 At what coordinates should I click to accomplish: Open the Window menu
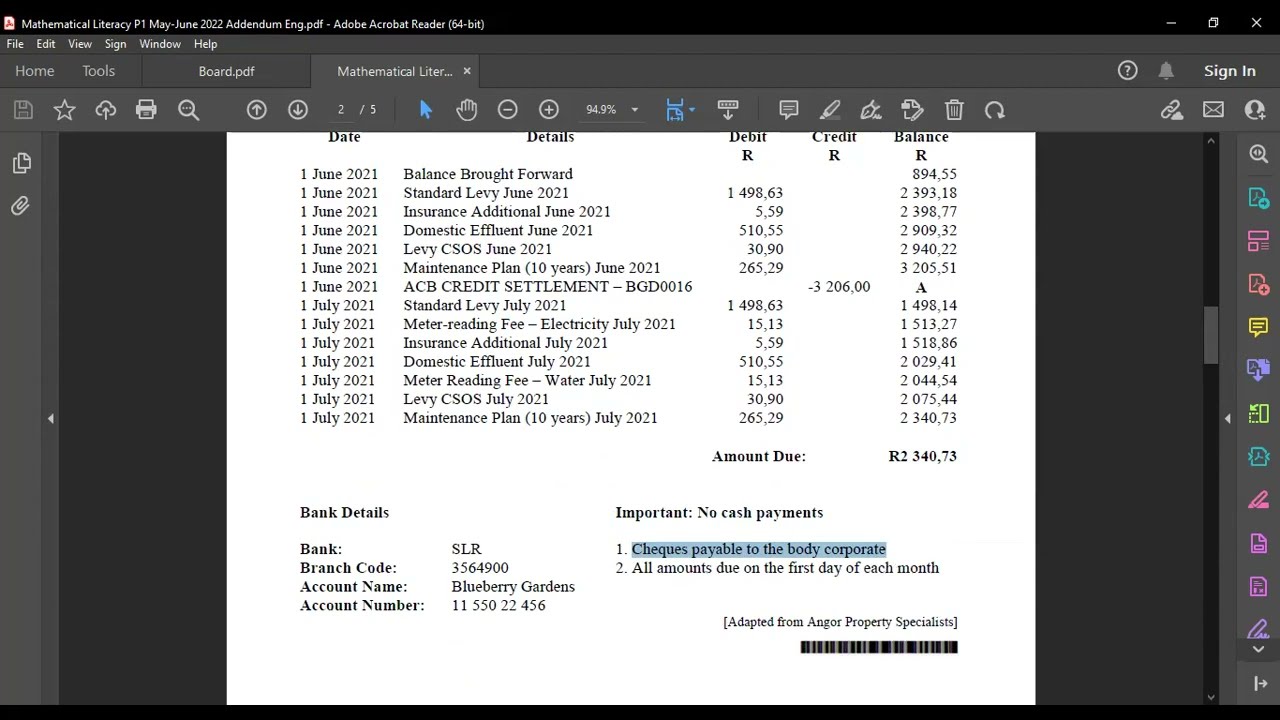pos(160,44)
